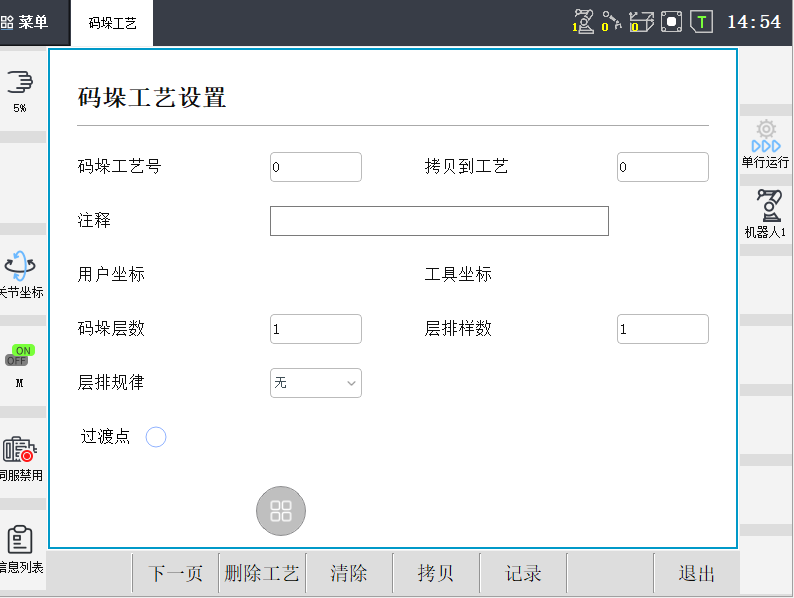Enable the transition point (过渡点) radio button
This screenshot has height=598, width=794.
(156, 437)
